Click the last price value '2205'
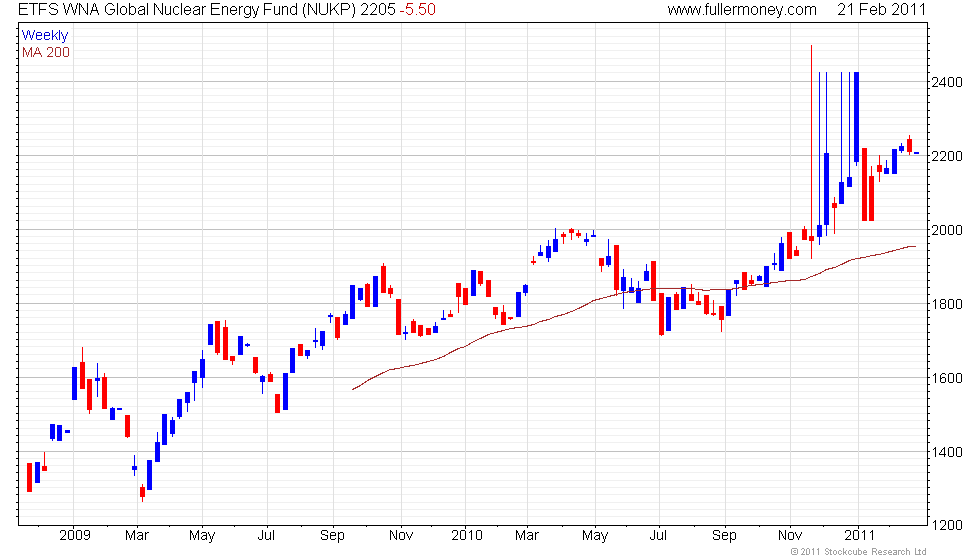The width and height of the screenshot is (980, 560). [378, 9]
